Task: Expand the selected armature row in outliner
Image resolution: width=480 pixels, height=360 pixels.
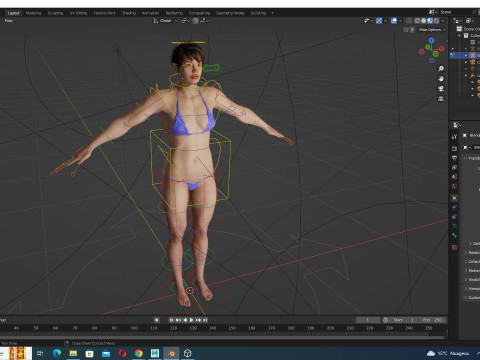Action: (x=466, y=55)
